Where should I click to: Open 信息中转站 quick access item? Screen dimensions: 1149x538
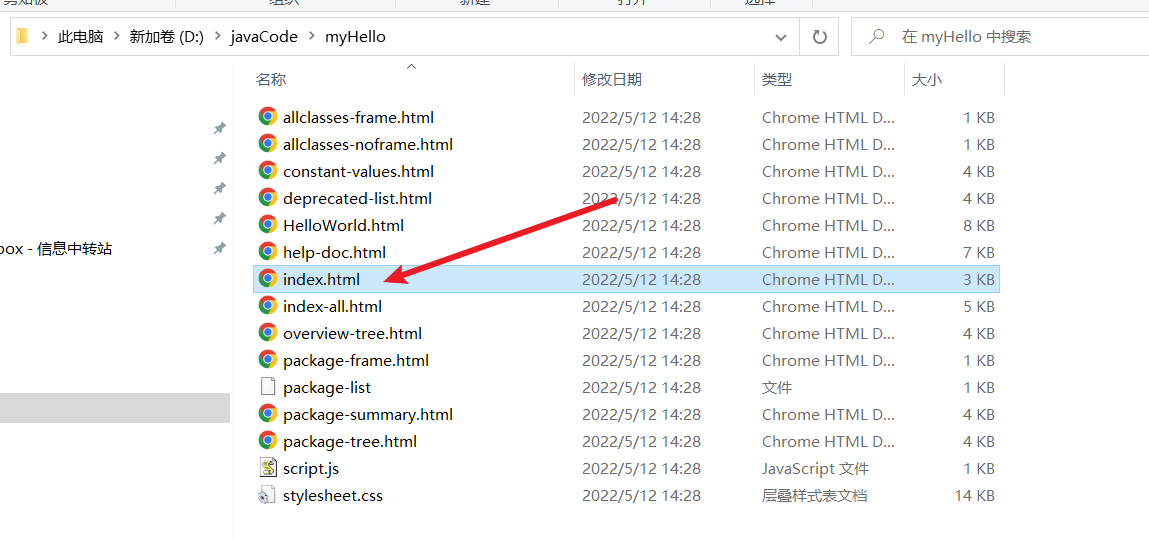click(x=56, y=249)
